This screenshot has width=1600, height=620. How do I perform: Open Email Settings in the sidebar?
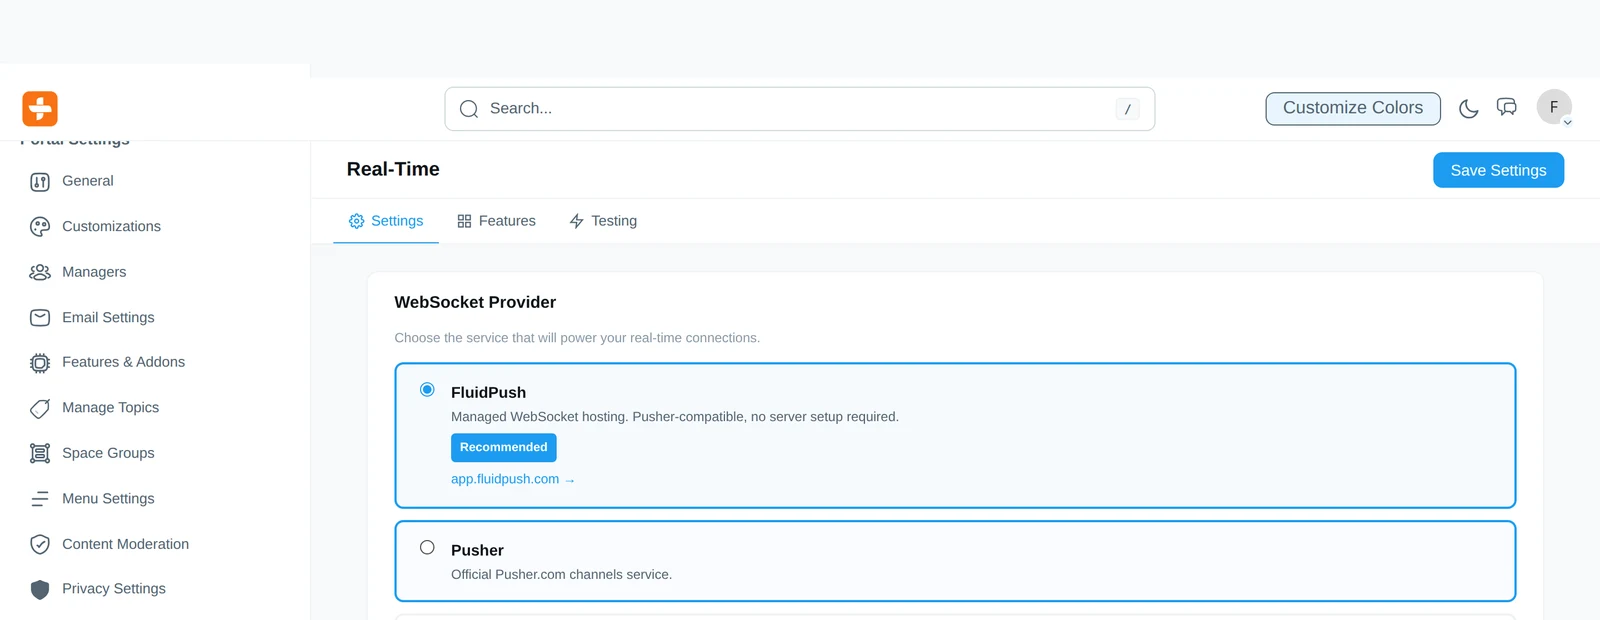108,318
